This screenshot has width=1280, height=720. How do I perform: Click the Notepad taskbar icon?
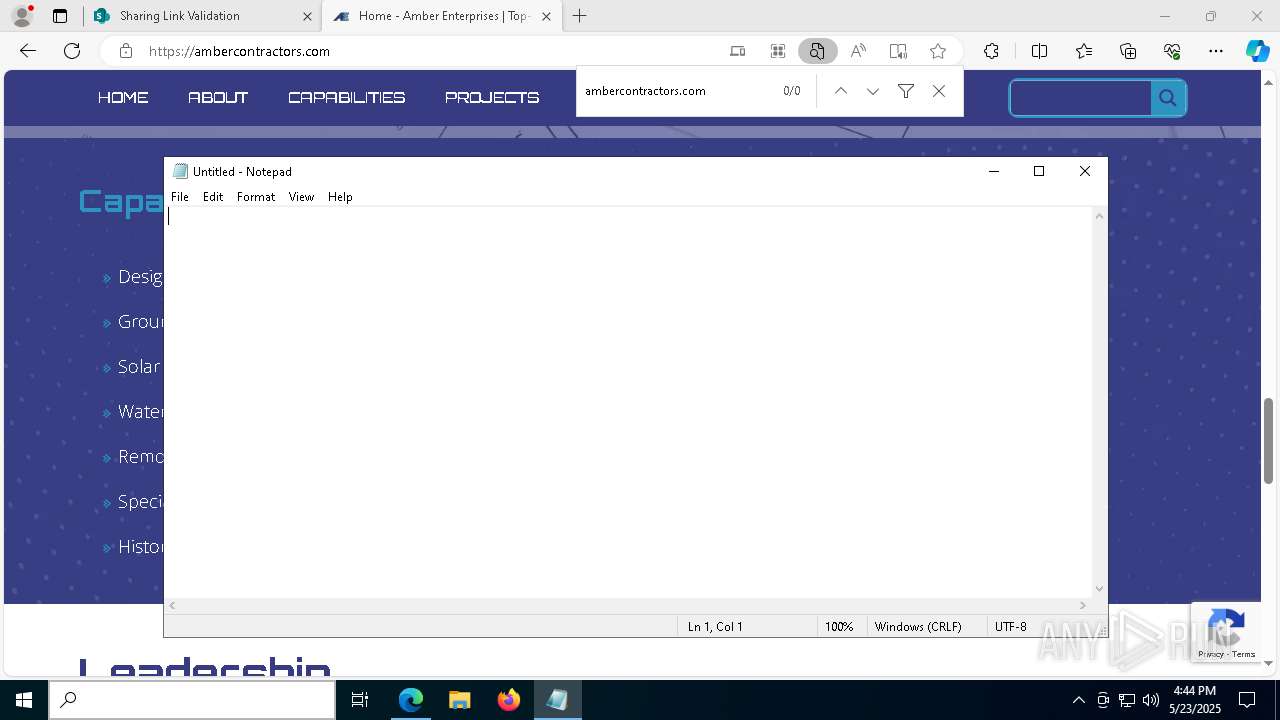[x=557, y=700]
